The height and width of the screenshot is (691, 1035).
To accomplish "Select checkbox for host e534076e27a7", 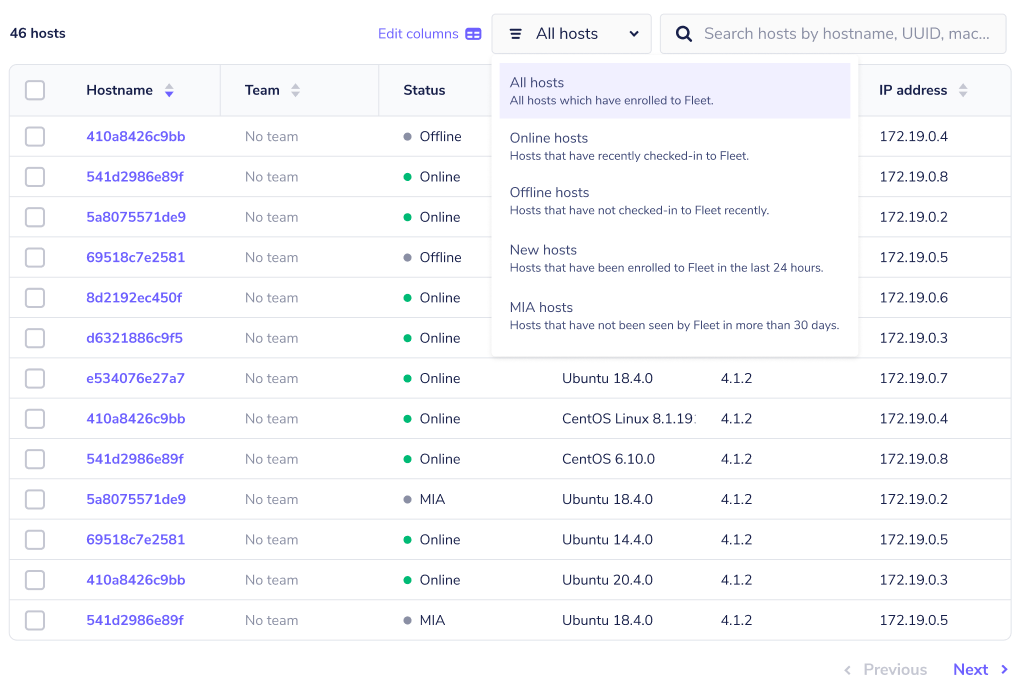I will [x=35, y=378].
